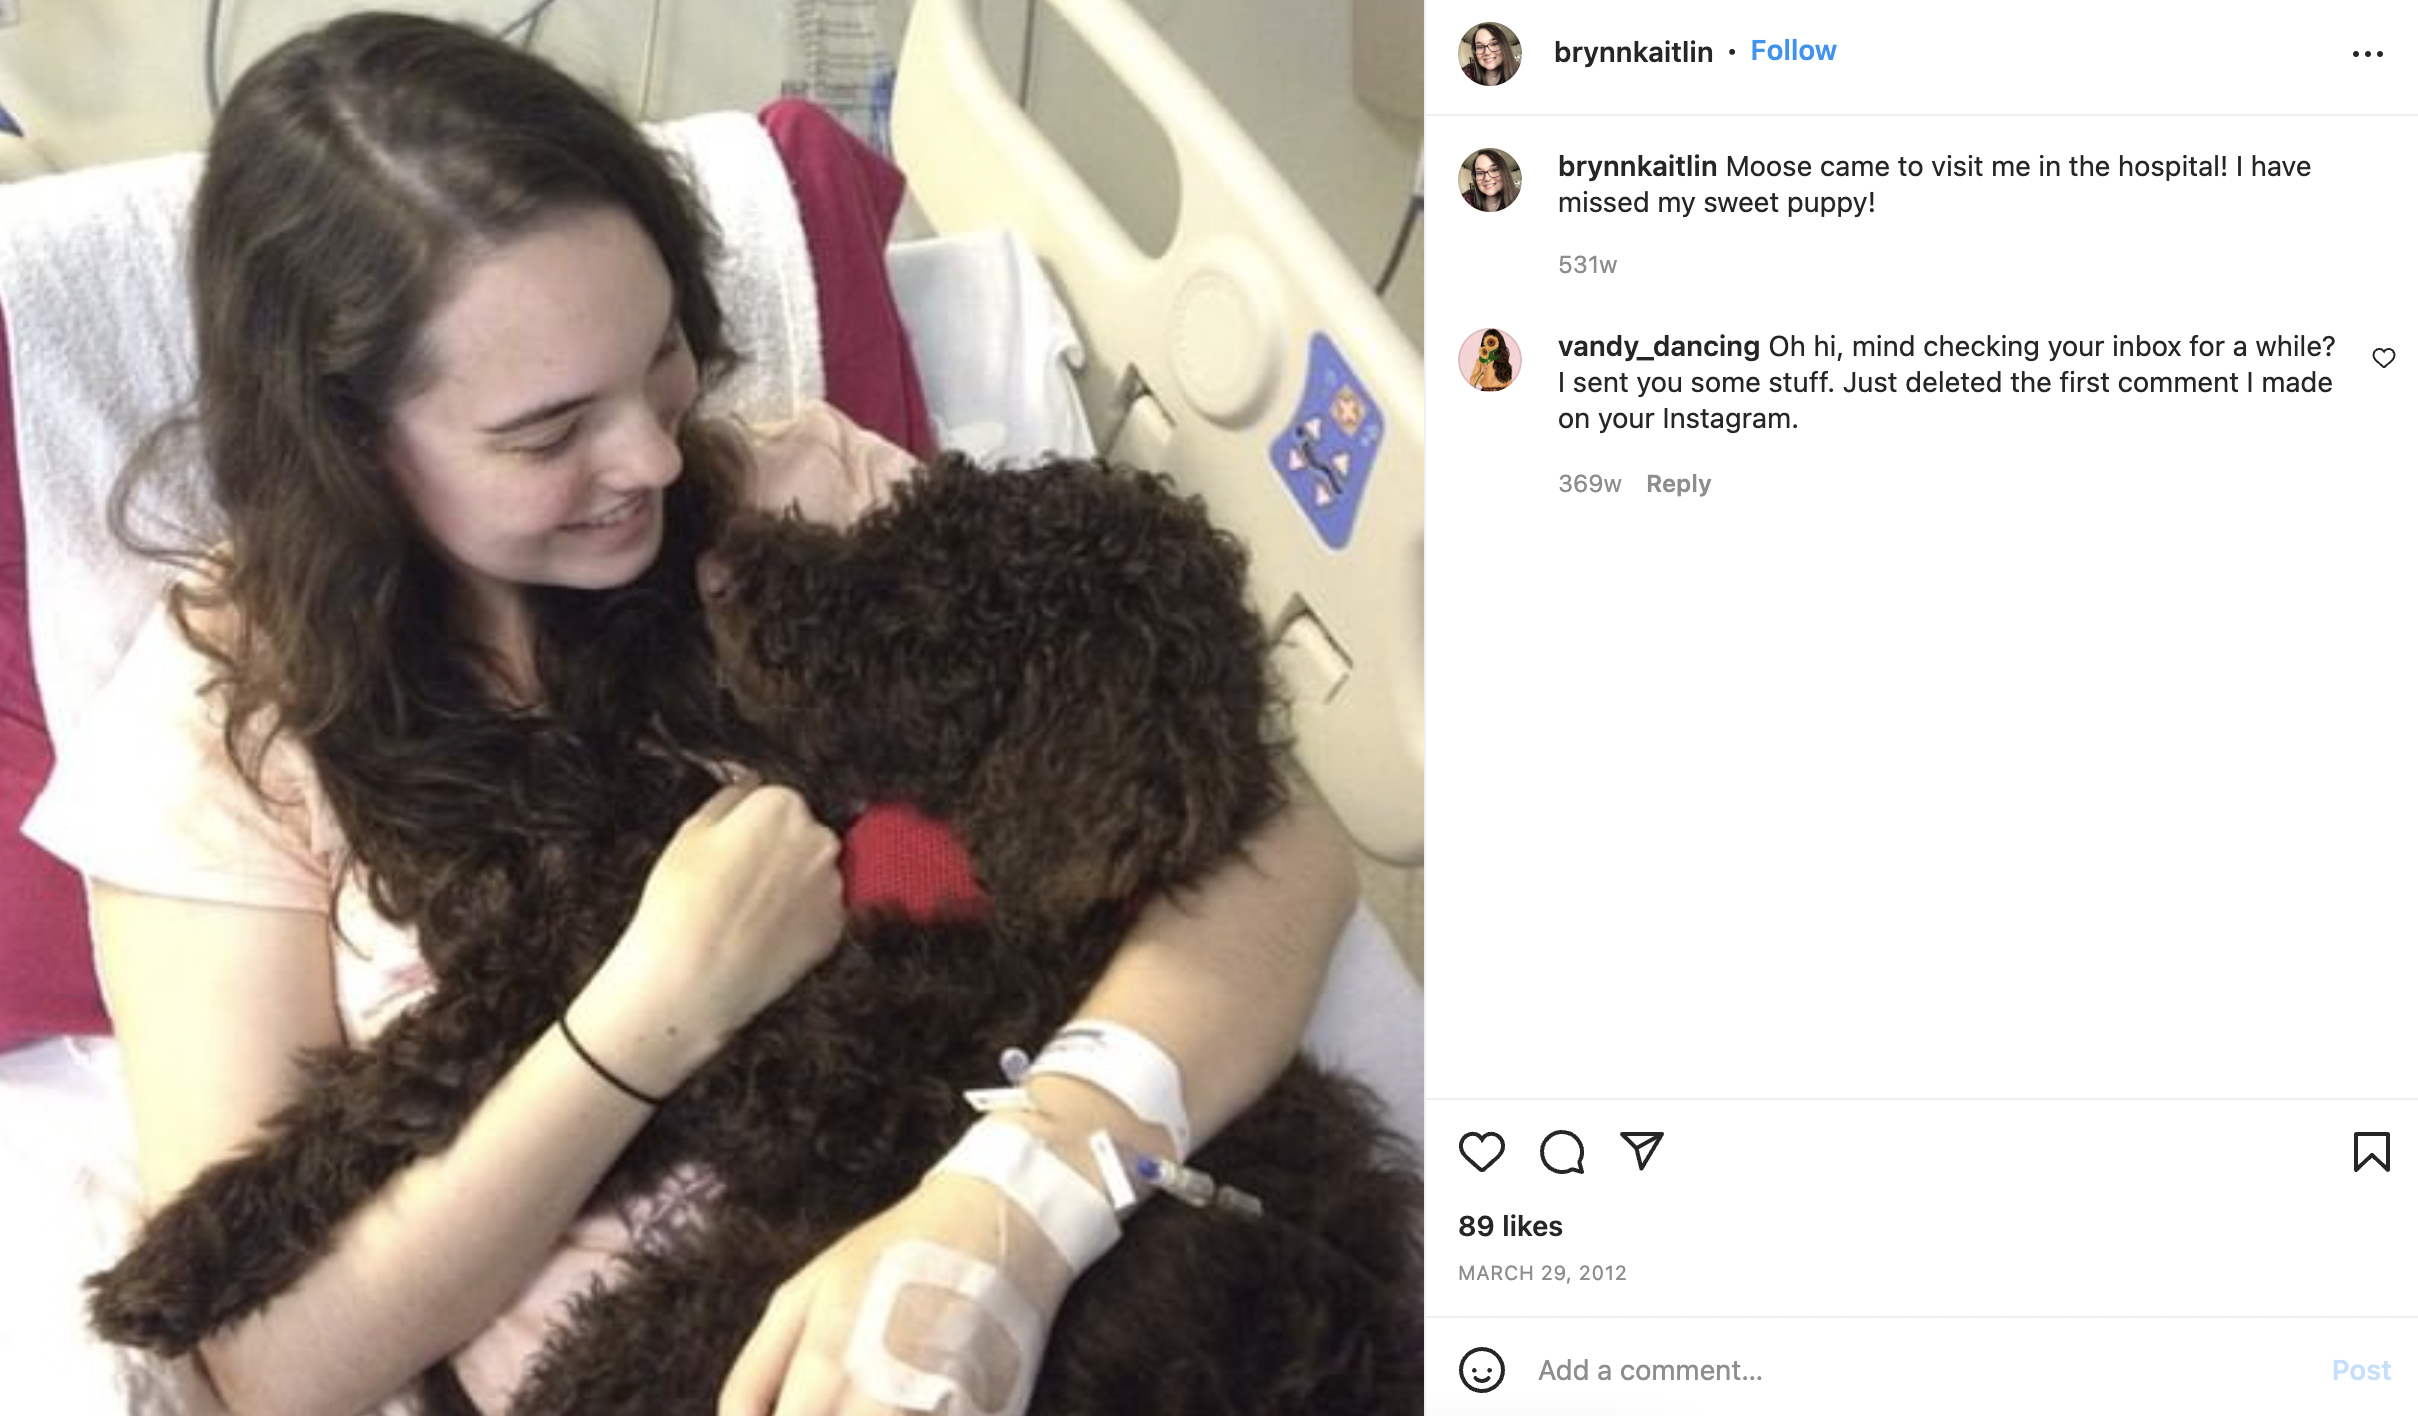
Task: Open the emoji picker smiley icon
Action: 1481,1369
